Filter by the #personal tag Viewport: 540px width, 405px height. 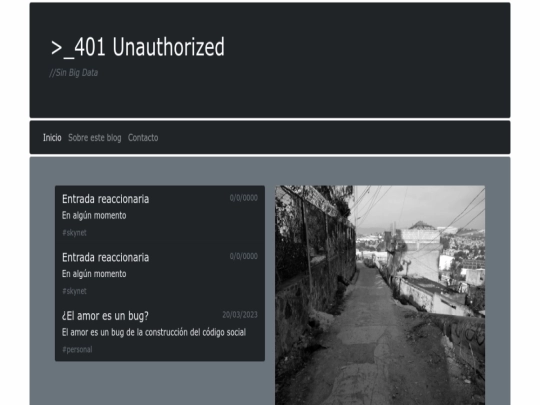77,350
